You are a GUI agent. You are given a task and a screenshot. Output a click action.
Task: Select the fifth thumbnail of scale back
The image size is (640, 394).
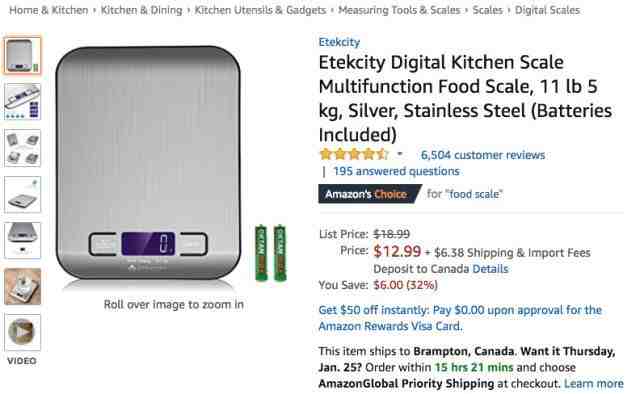(22, 240)
